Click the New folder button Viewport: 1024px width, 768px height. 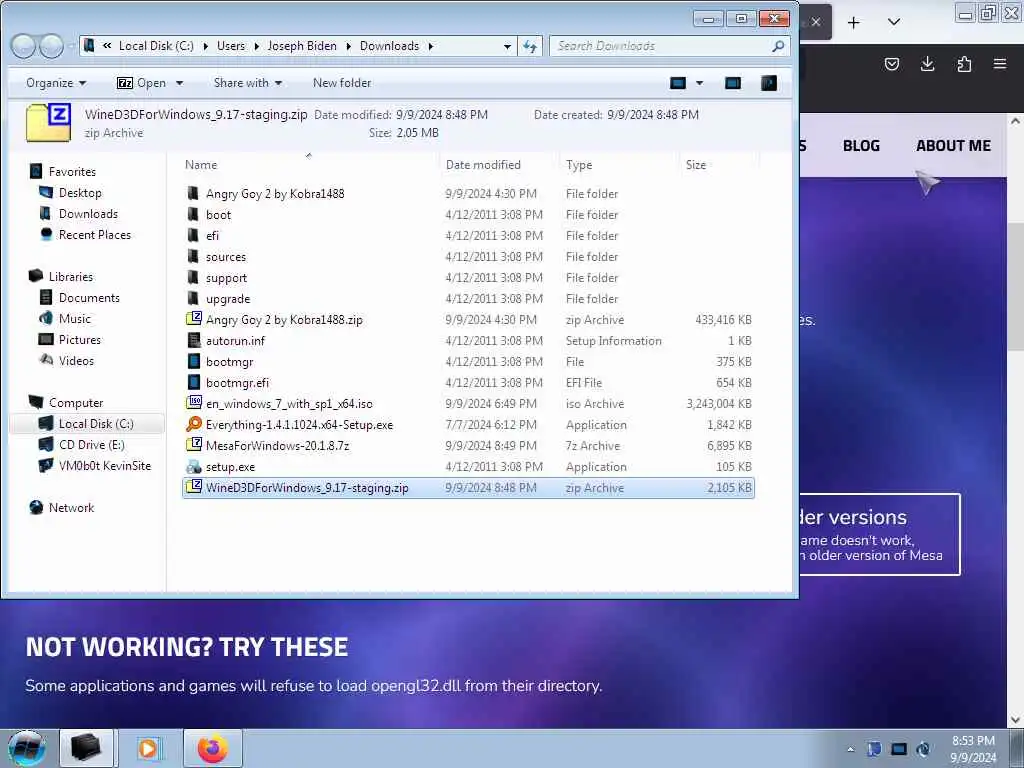point(342,83)
